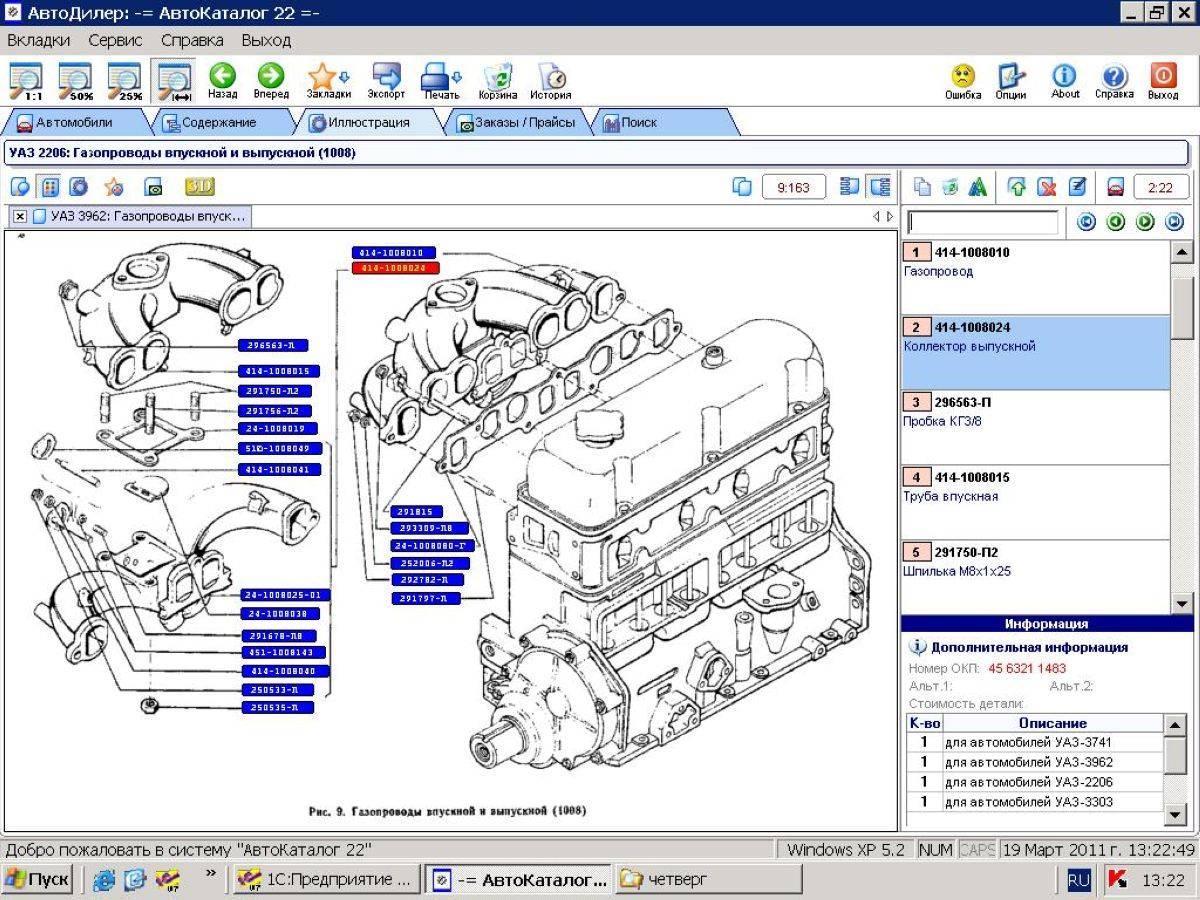
Task: Select part 5 291750-П2 Шпилька М8х1х25
Action: click(1035, 577)
